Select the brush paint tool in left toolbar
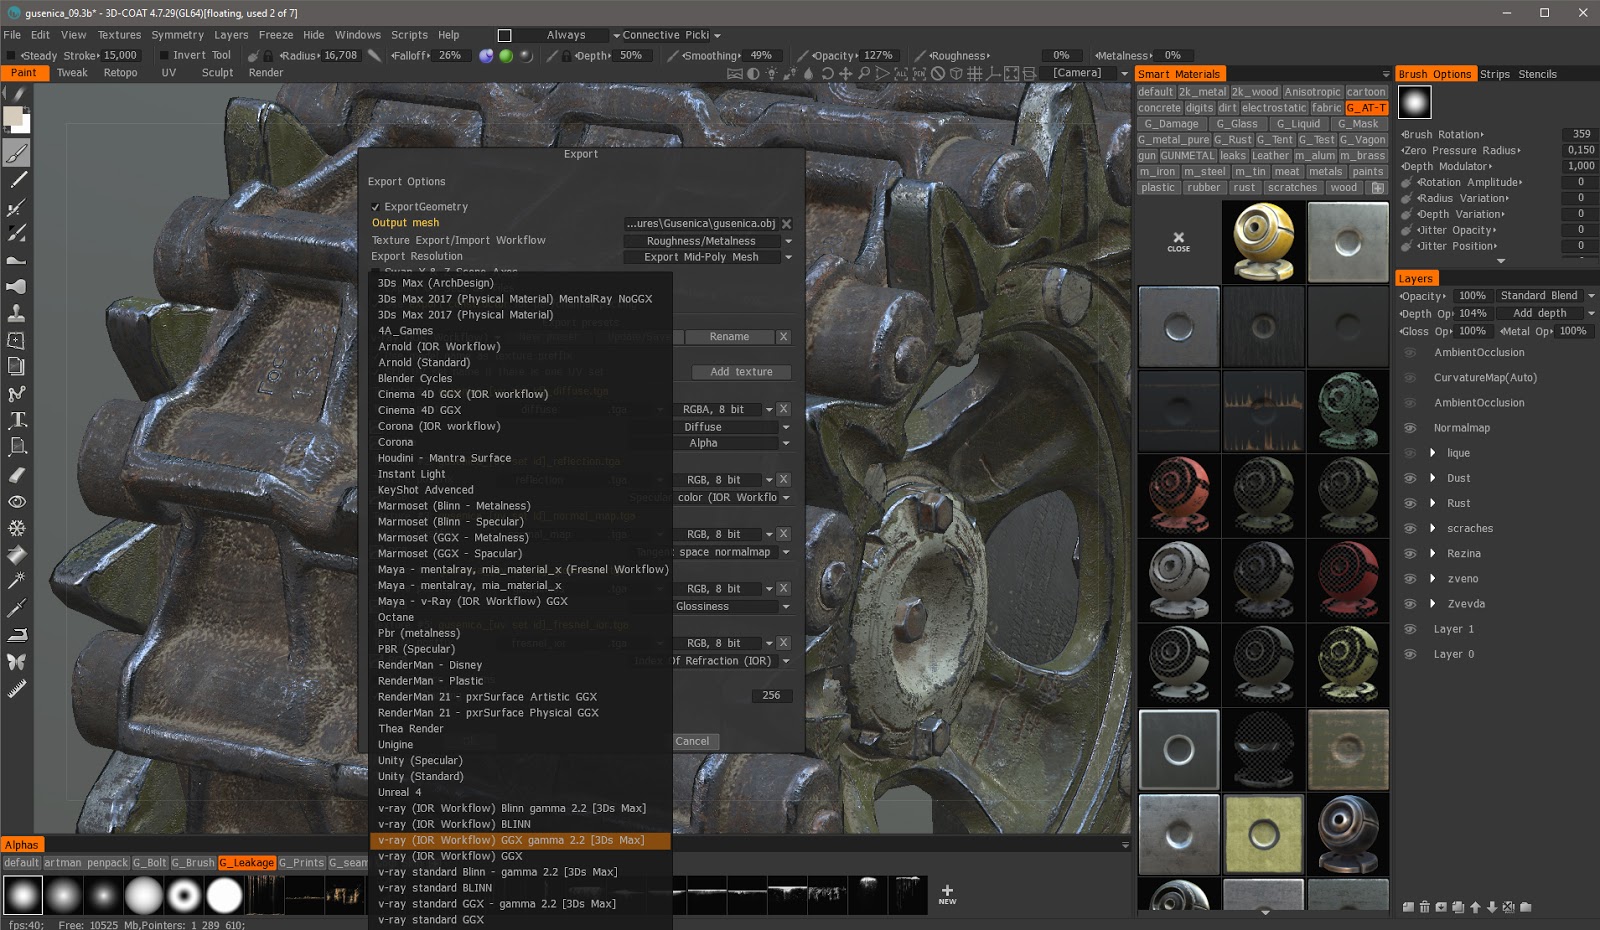This screenshot has width=1600, height=930. pyautogui.click(x=16, y=153)
